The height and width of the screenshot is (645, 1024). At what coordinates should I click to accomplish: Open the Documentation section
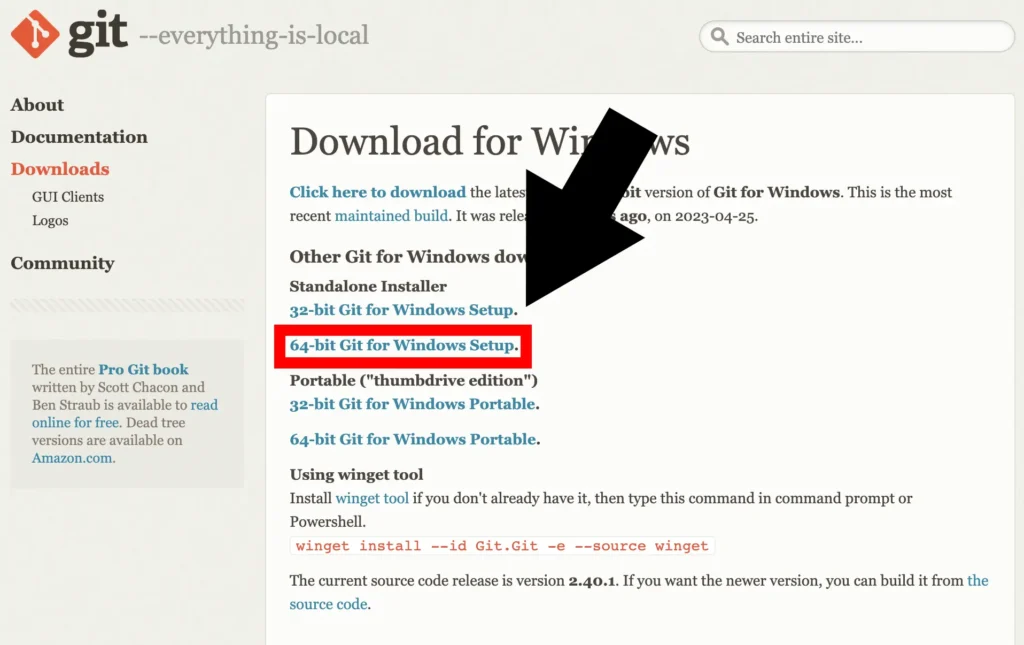79,137
